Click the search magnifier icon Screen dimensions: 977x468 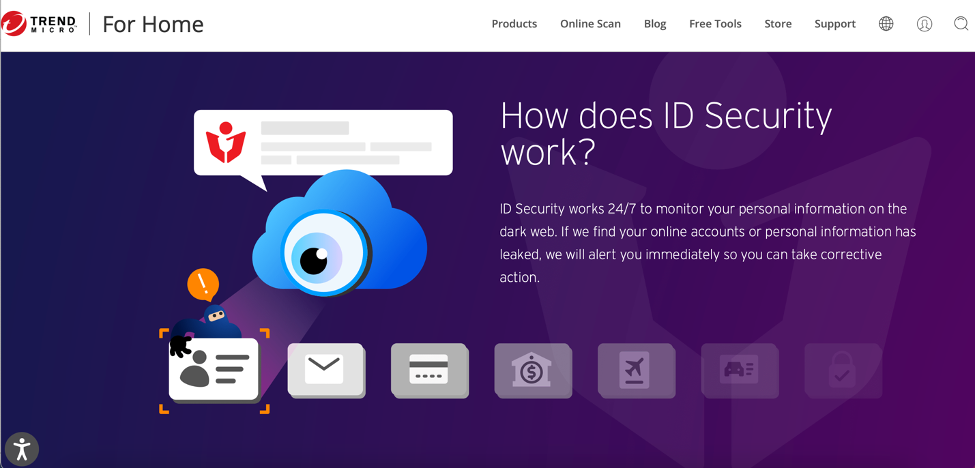click(961, 24)
